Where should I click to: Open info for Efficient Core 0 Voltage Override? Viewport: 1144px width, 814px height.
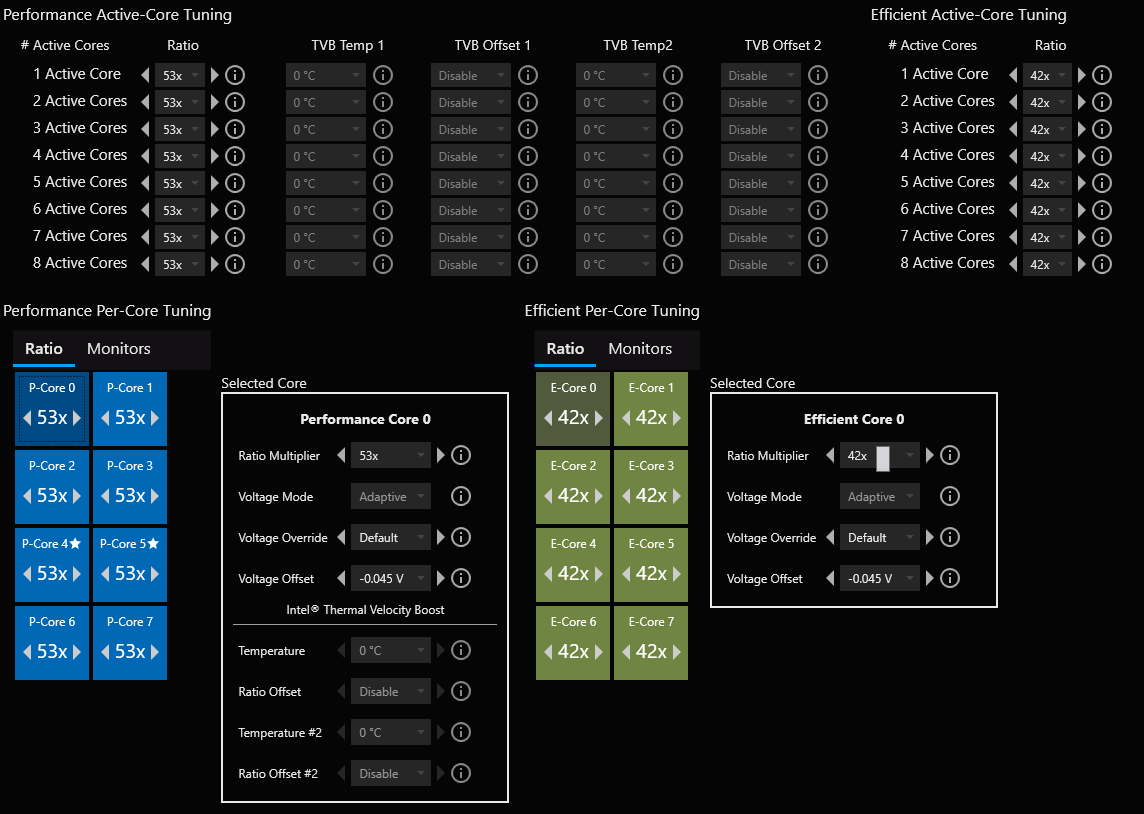[949, 537]
